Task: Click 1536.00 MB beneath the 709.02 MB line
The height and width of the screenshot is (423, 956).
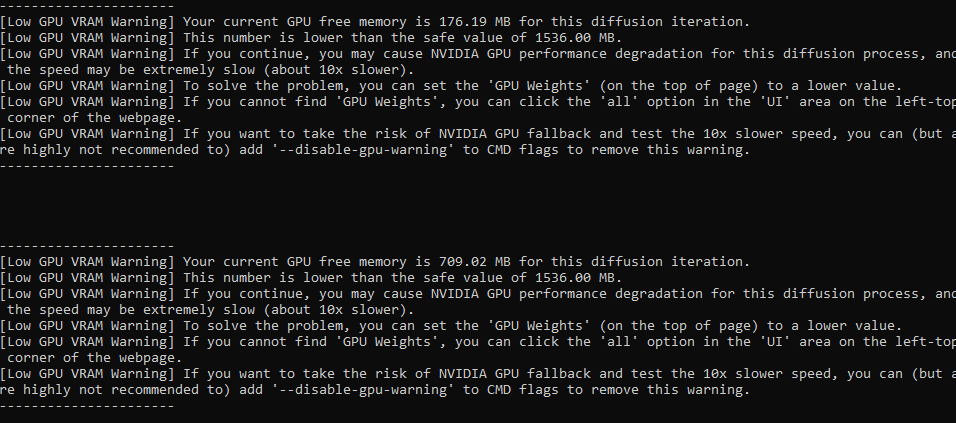Action: (x=575, y=278)
